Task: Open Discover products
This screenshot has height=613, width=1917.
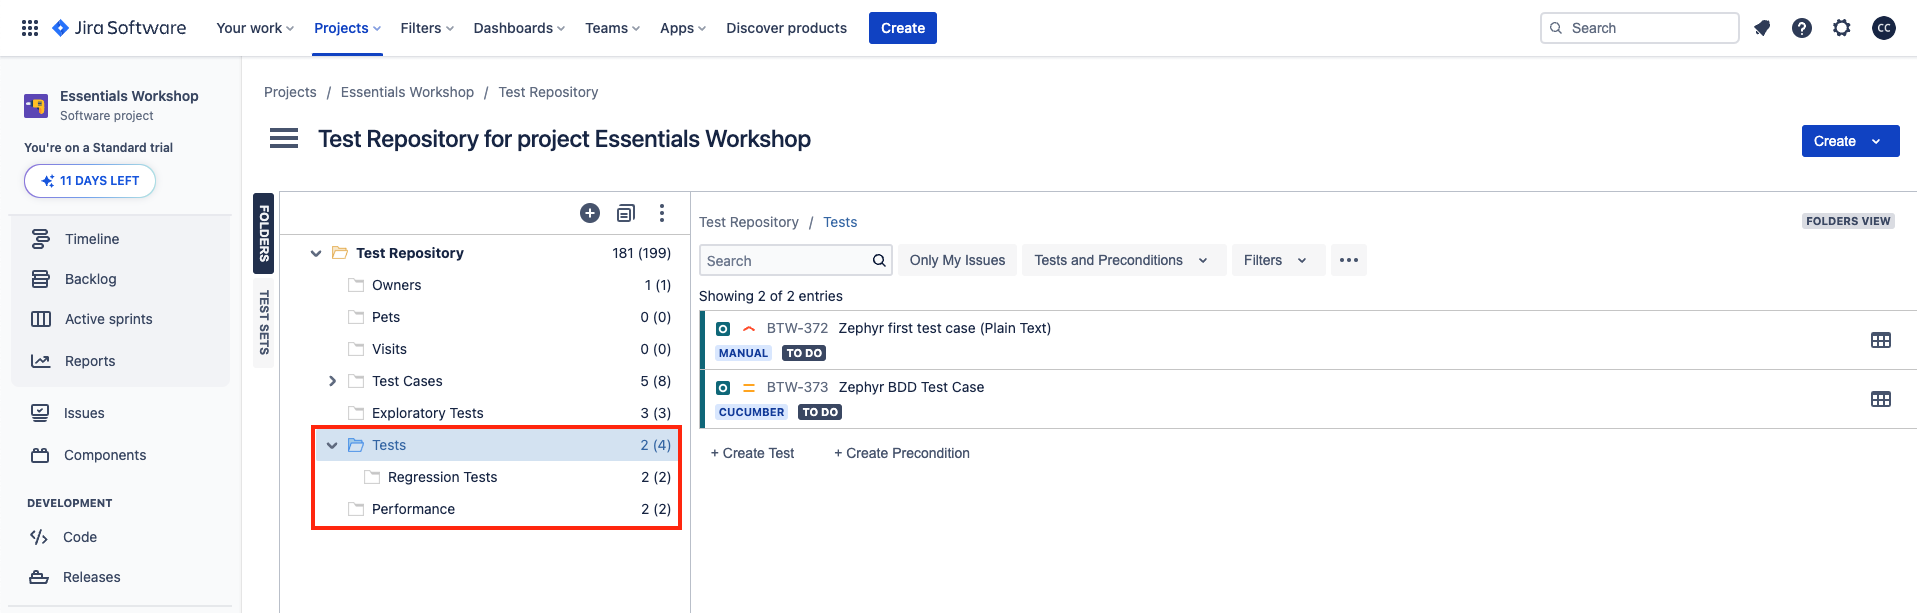Action: (786, 28)
